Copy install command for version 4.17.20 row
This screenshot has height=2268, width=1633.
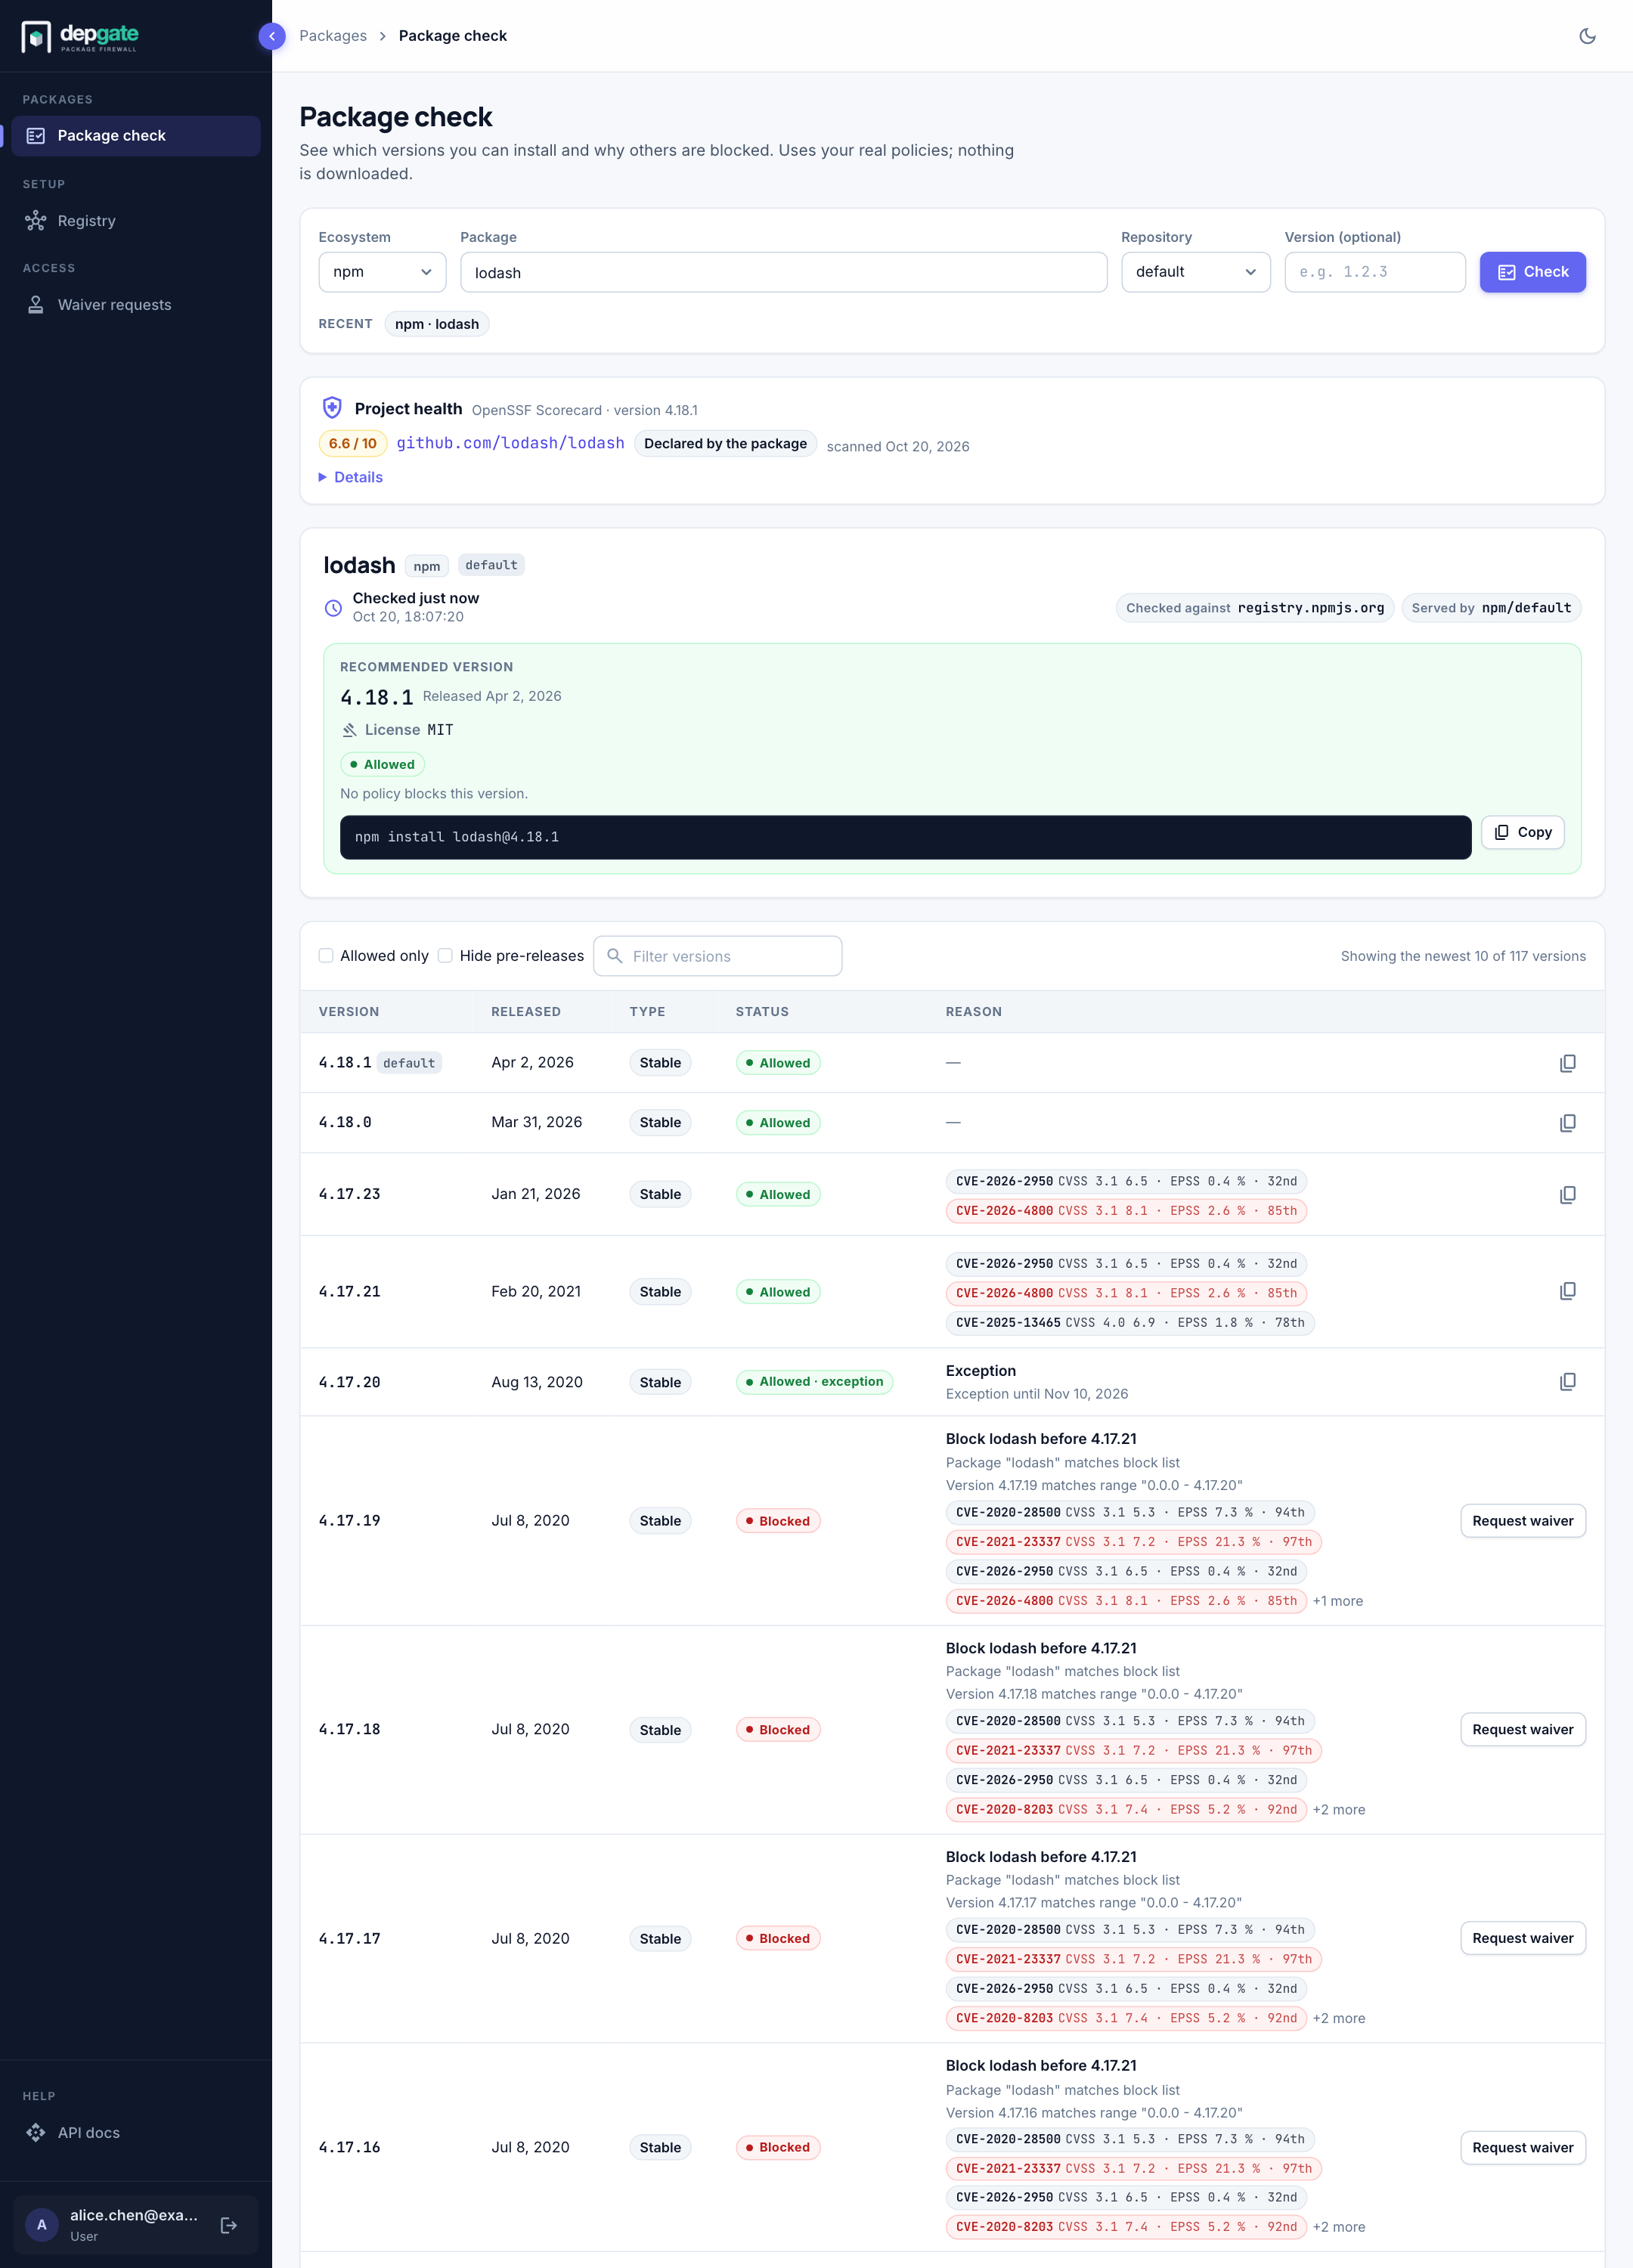(x=1567, y=1381)
